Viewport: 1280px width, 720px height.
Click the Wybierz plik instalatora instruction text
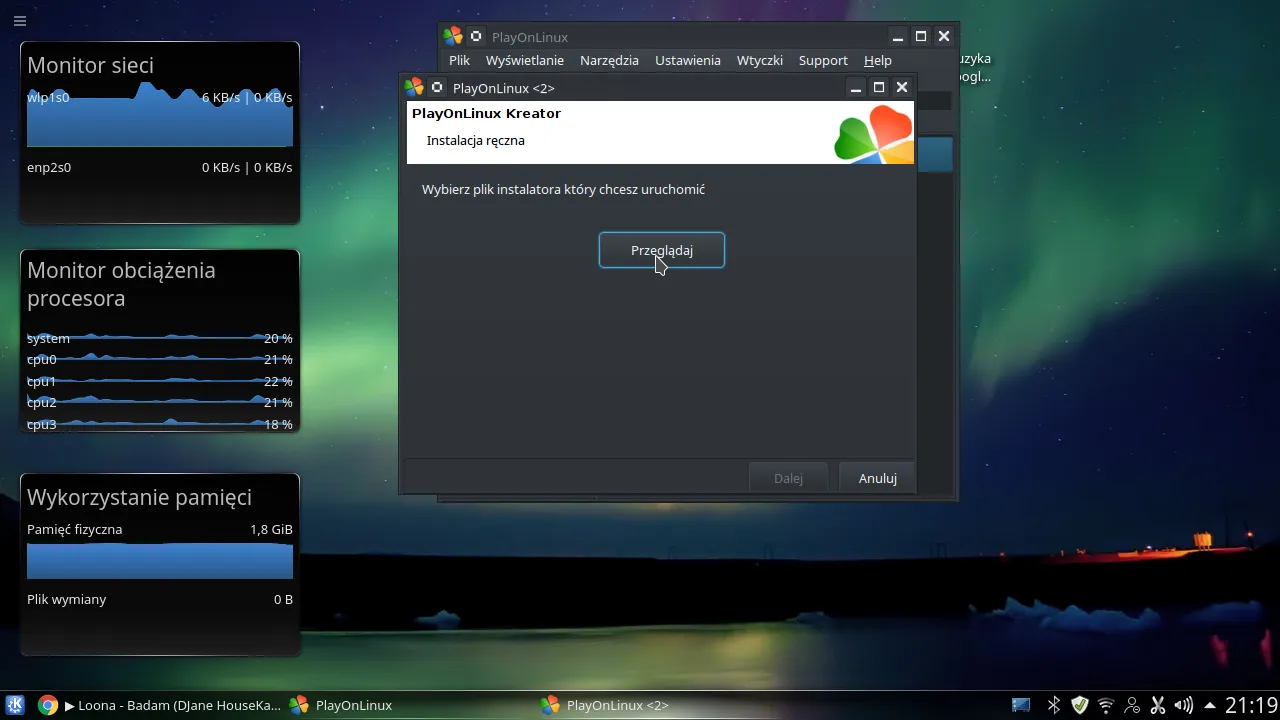[x=563, y=189]
